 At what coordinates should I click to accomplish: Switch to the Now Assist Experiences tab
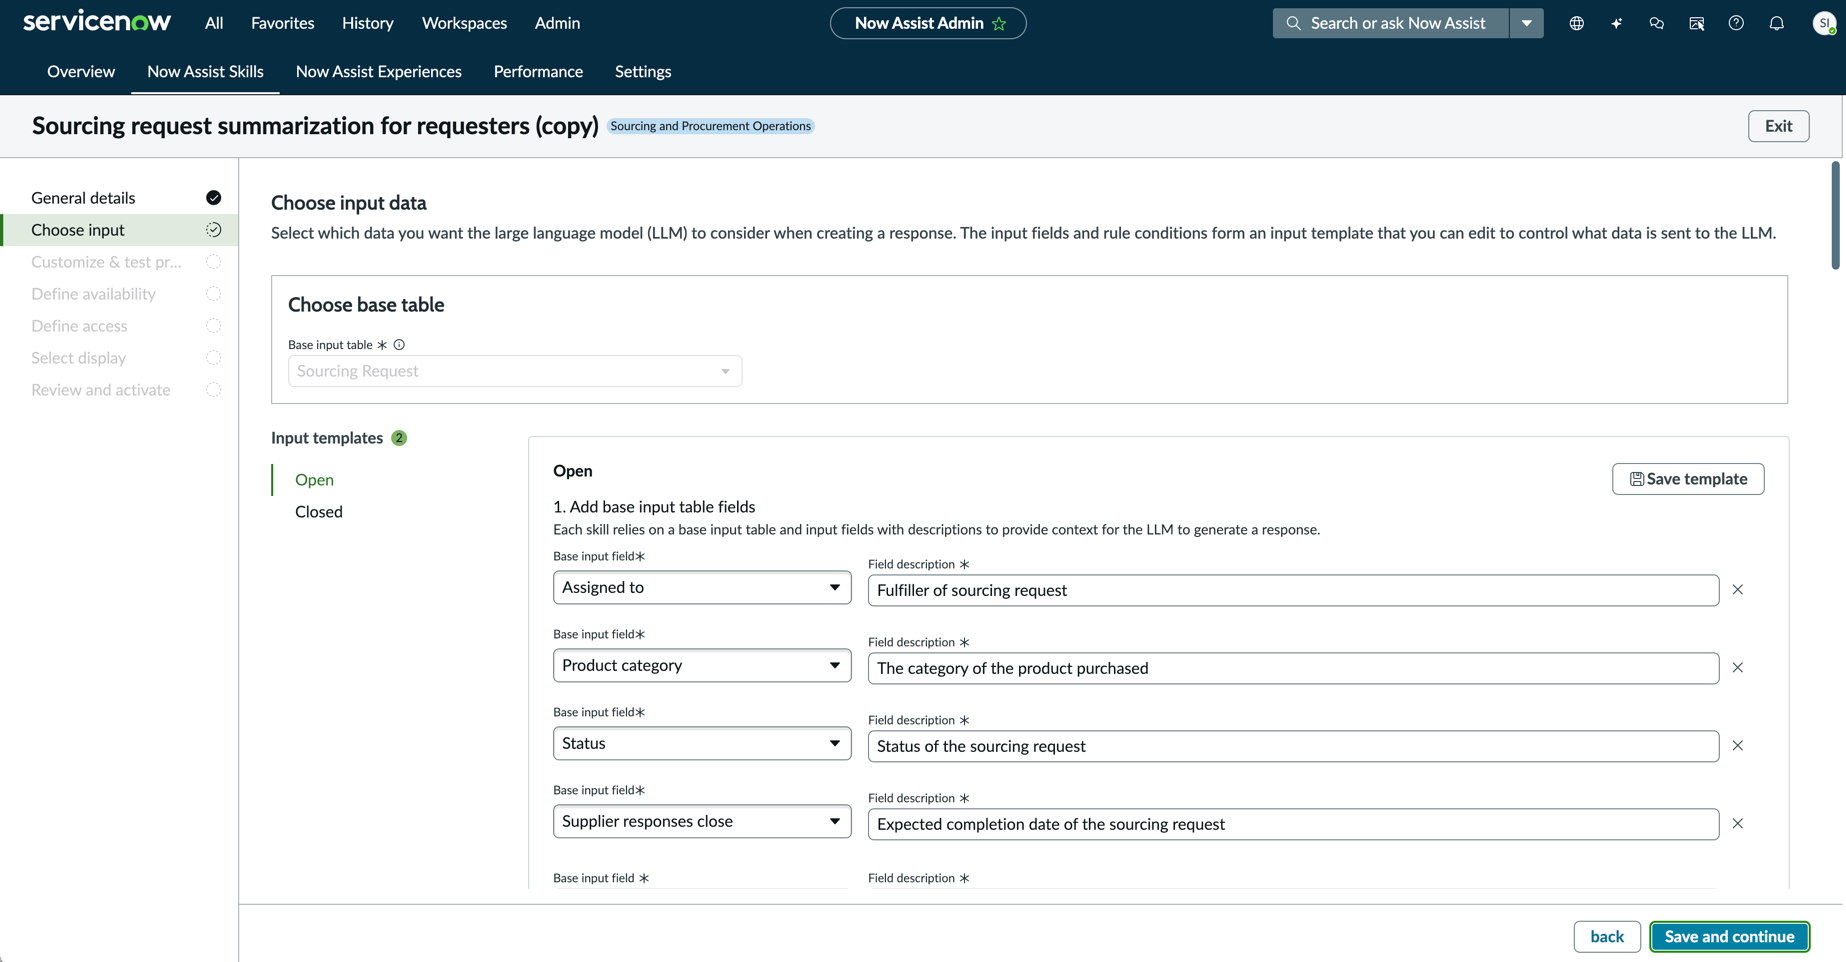[379, 72]
